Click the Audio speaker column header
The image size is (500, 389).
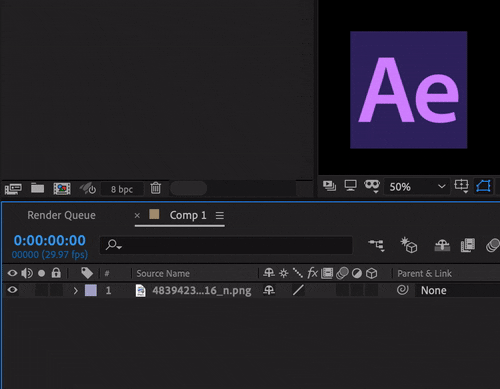click(27, 273)
